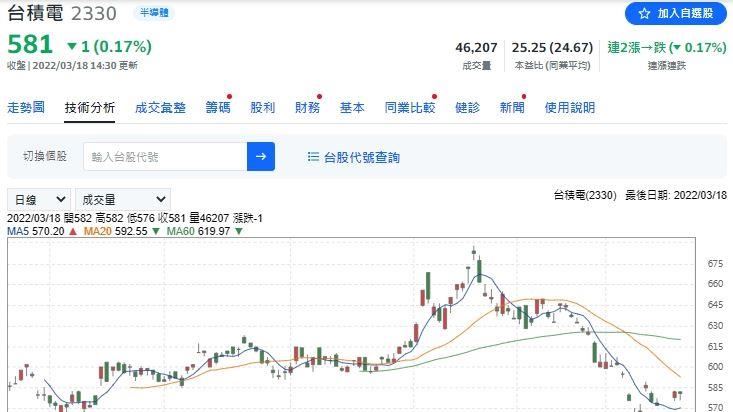The image size is (733, 412).
Task: Click the 46,207 volume value
Action: (x=476, y=47)
